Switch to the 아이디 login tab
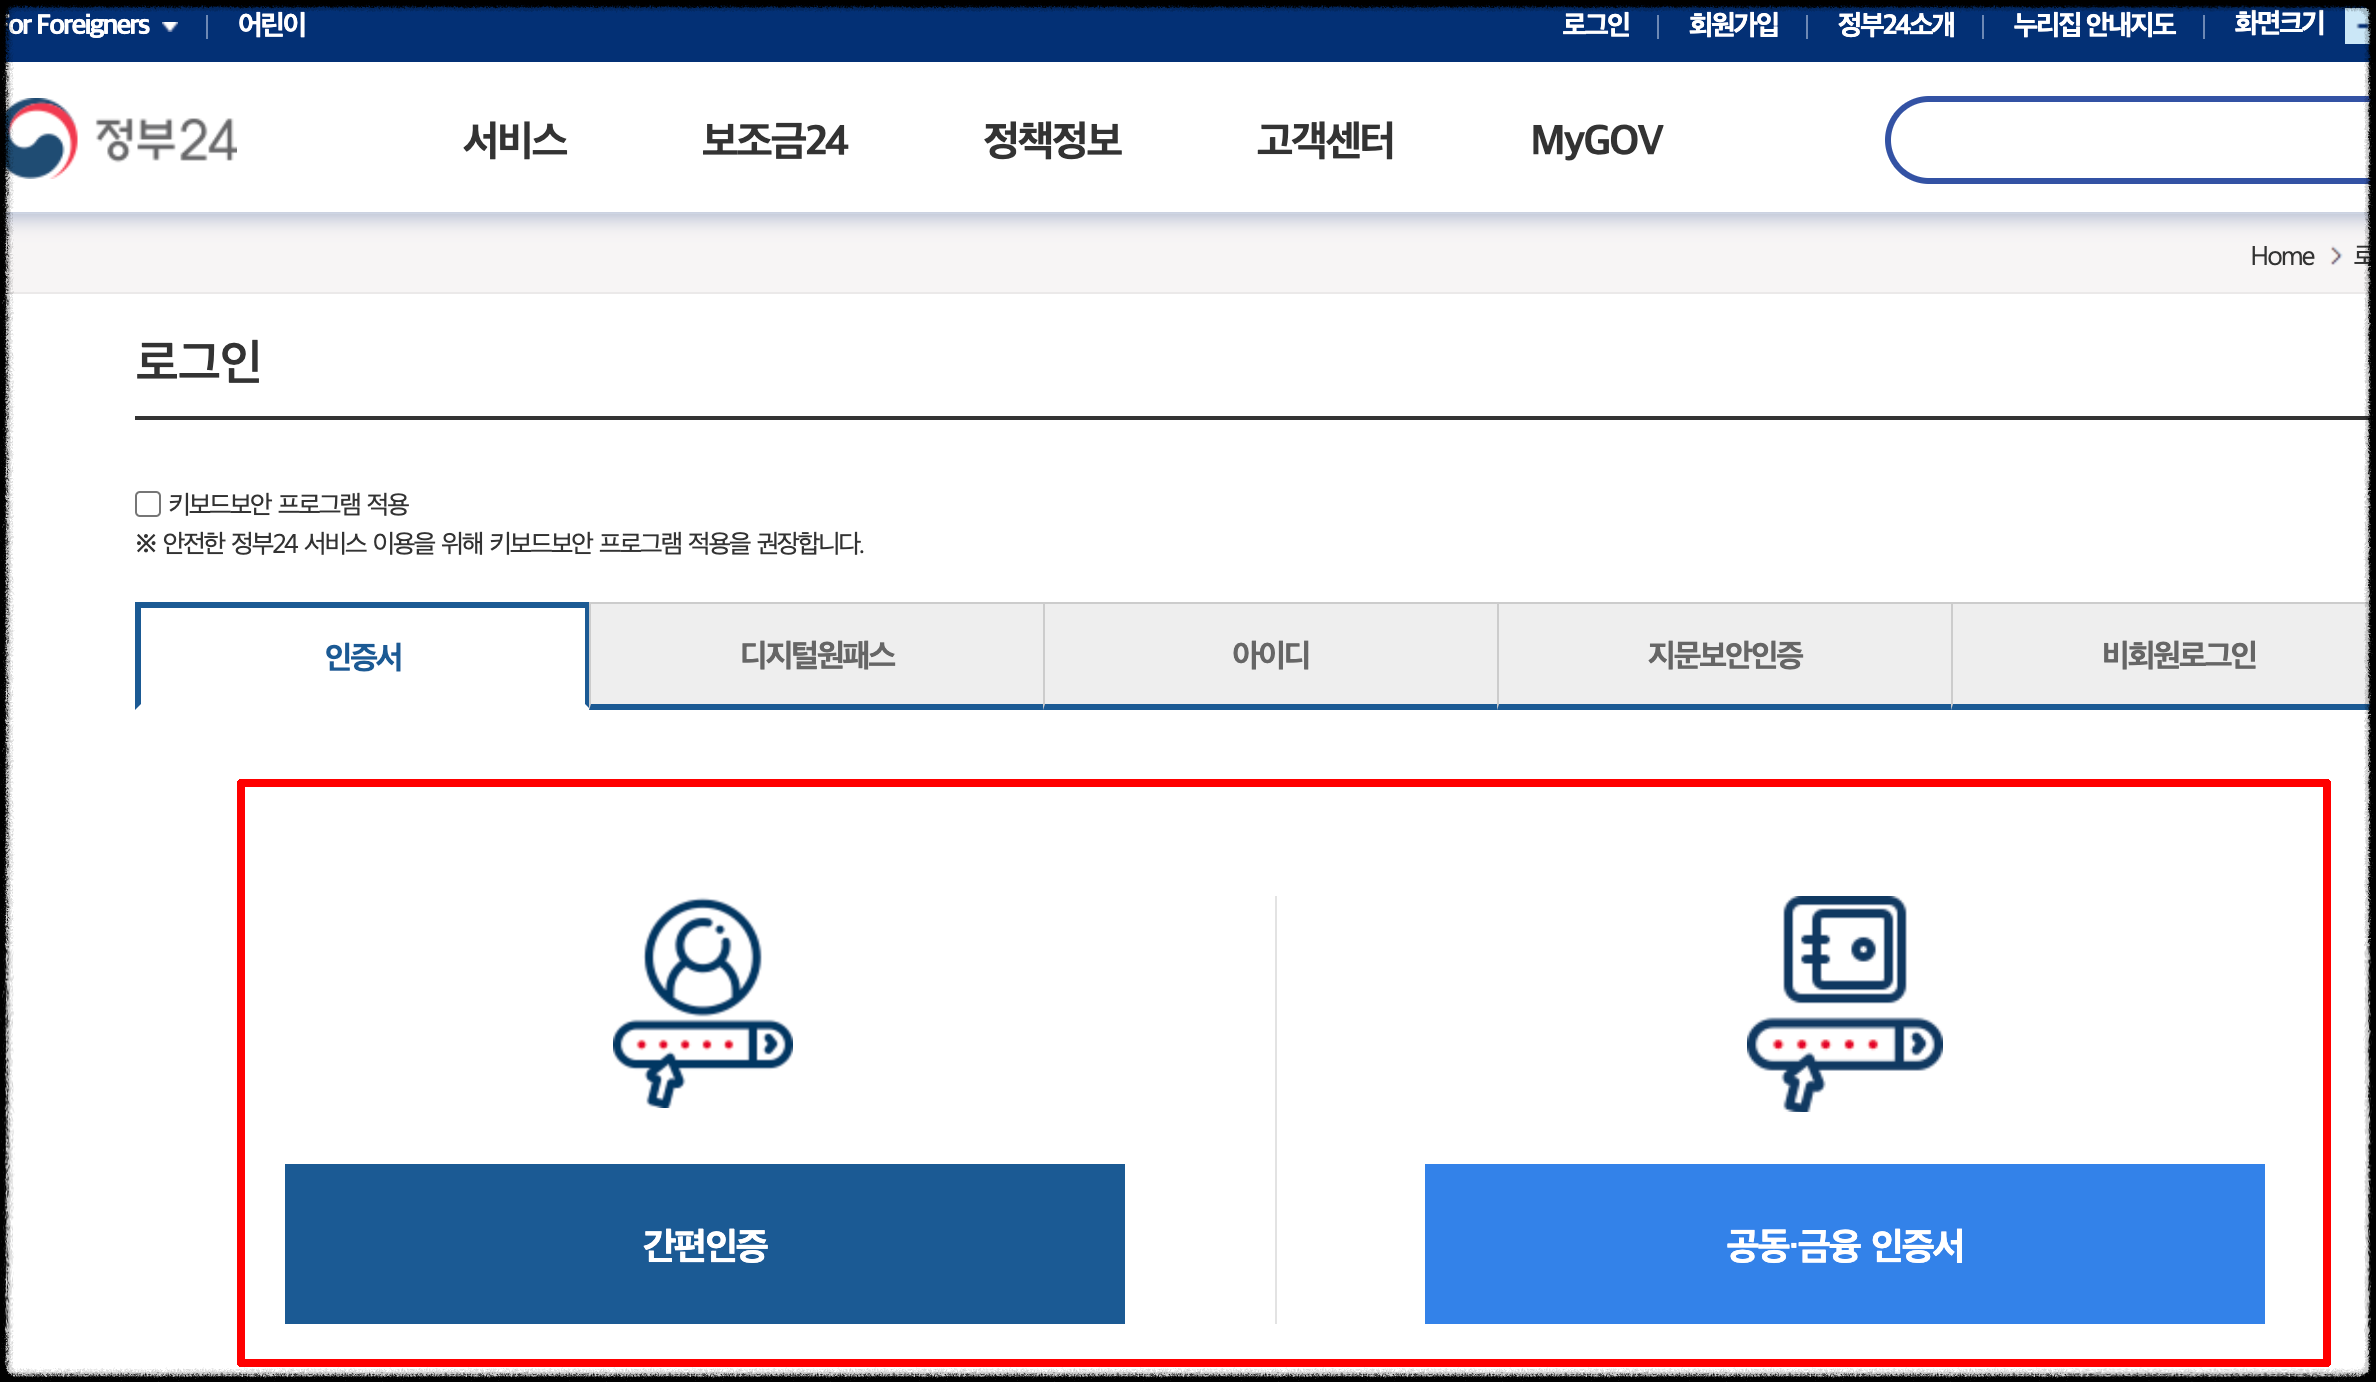Viewport: 2376px width, 1382px height. tap(1270, 655)
